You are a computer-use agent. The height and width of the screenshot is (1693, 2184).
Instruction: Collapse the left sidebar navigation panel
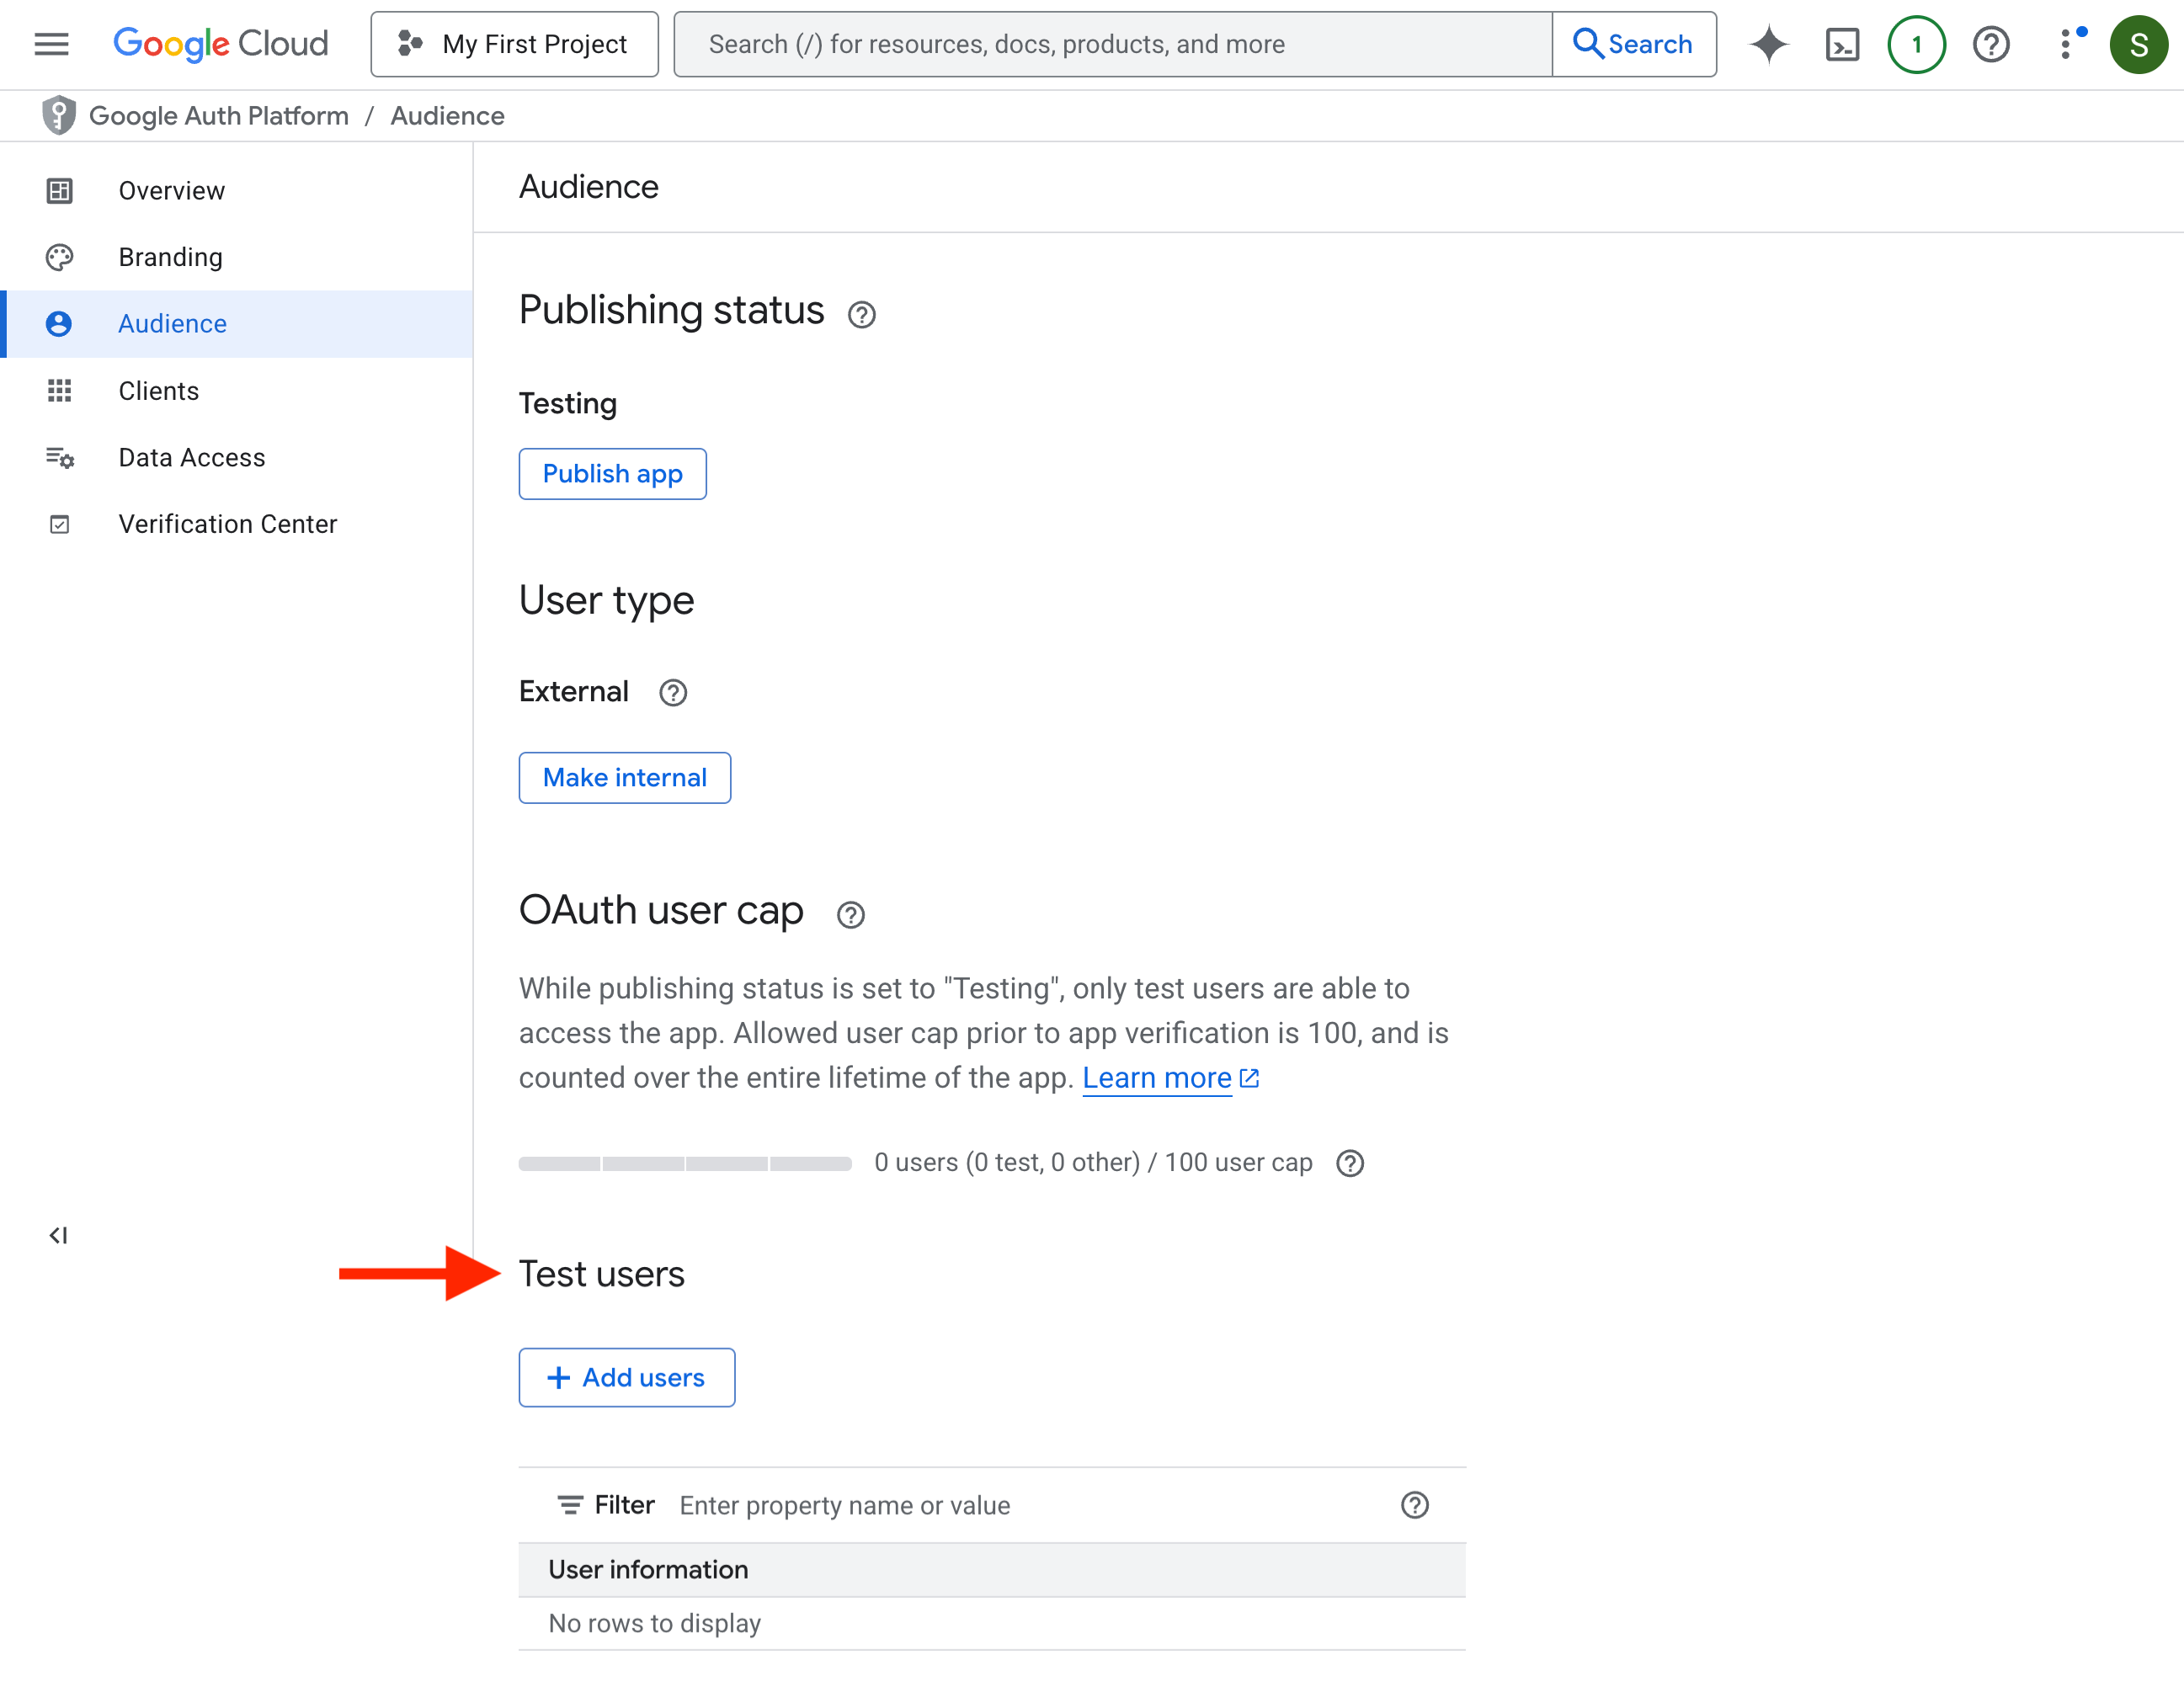point(58,1235)
